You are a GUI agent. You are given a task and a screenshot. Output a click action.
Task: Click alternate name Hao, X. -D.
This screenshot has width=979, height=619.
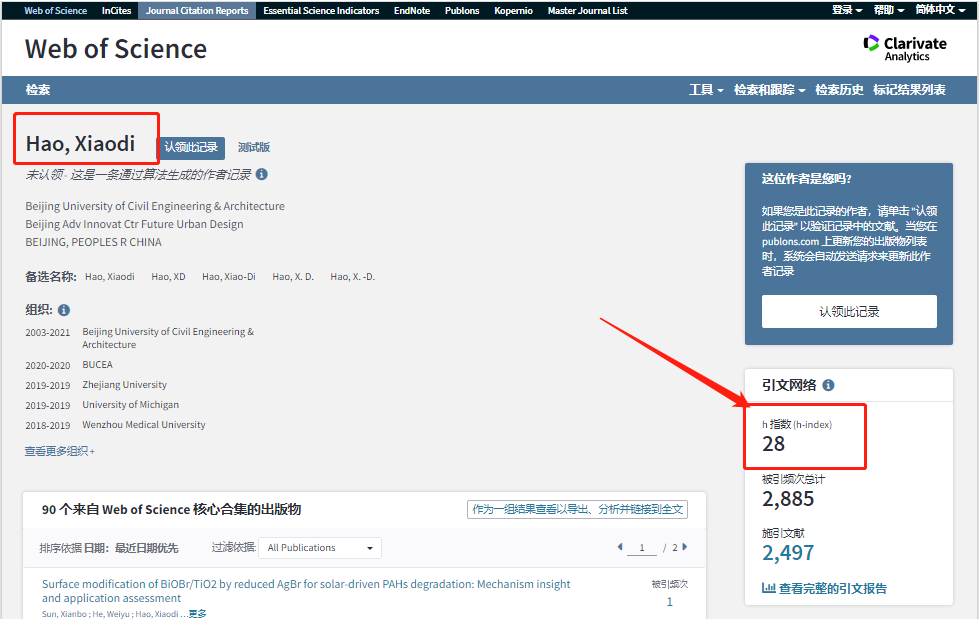coord(353,277)
